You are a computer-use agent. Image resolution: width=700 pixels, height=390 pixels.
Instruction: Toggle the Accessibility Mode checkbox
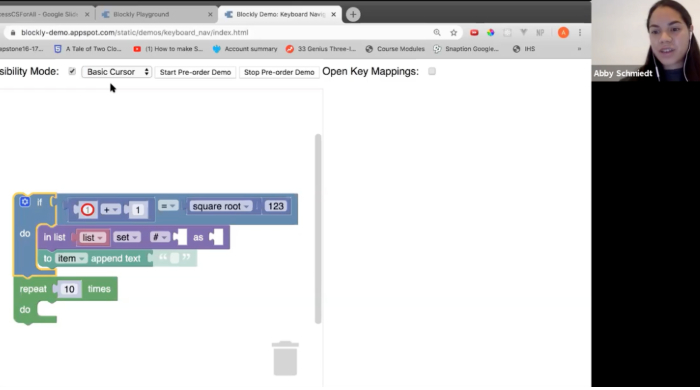(x=72, y=71)
